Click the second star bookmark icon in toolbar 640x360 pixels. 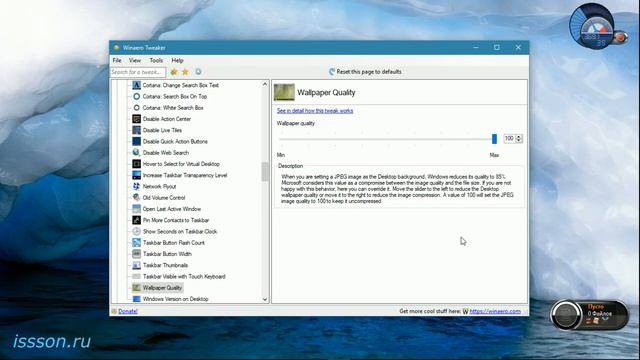tap(185, 72)
